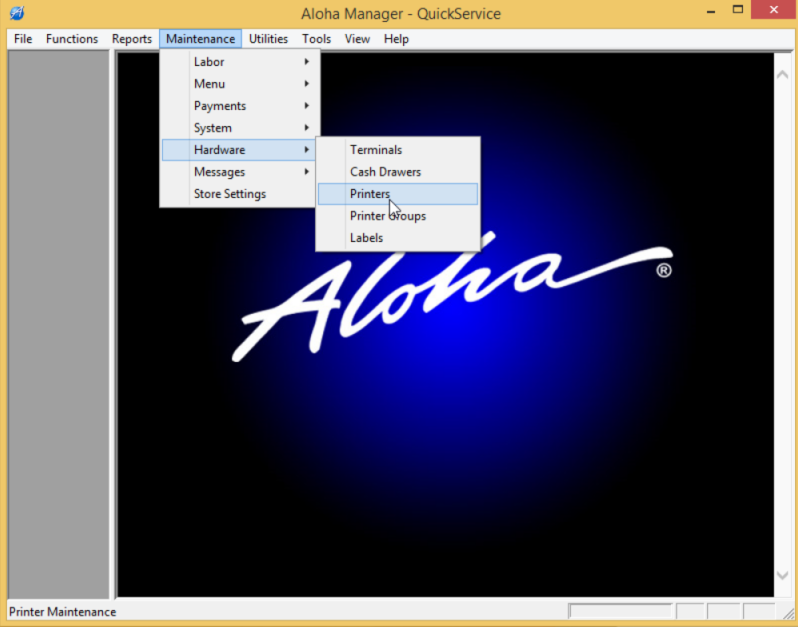Open the Reports menu
This screenshot has width=798, height=627.
coord(132,39)
